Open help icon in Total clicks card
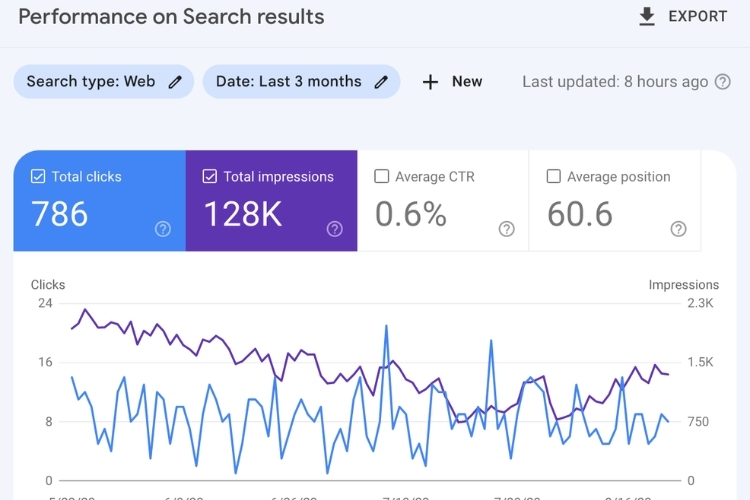 point(163,229)
